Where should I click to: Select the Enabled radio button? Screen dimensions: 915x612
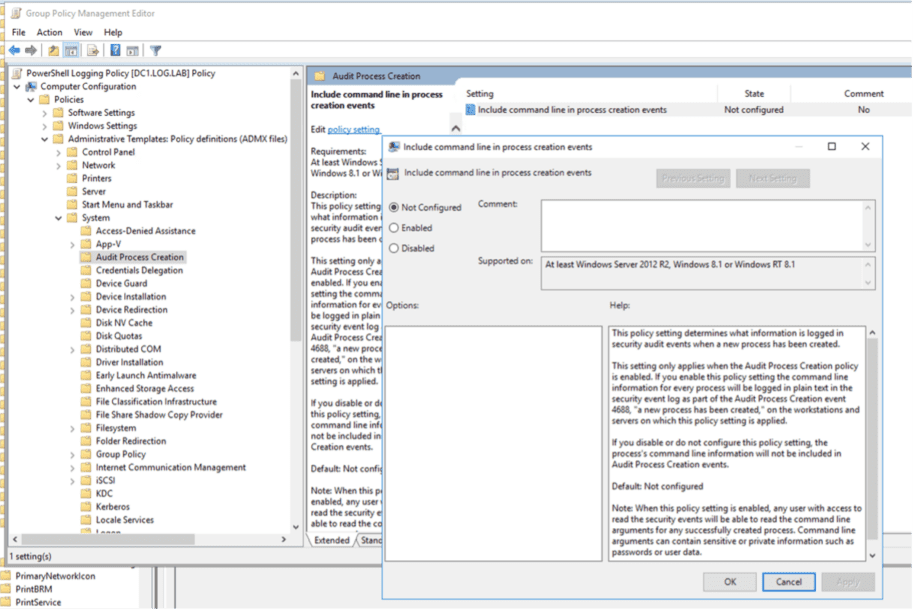pos(393,228)
